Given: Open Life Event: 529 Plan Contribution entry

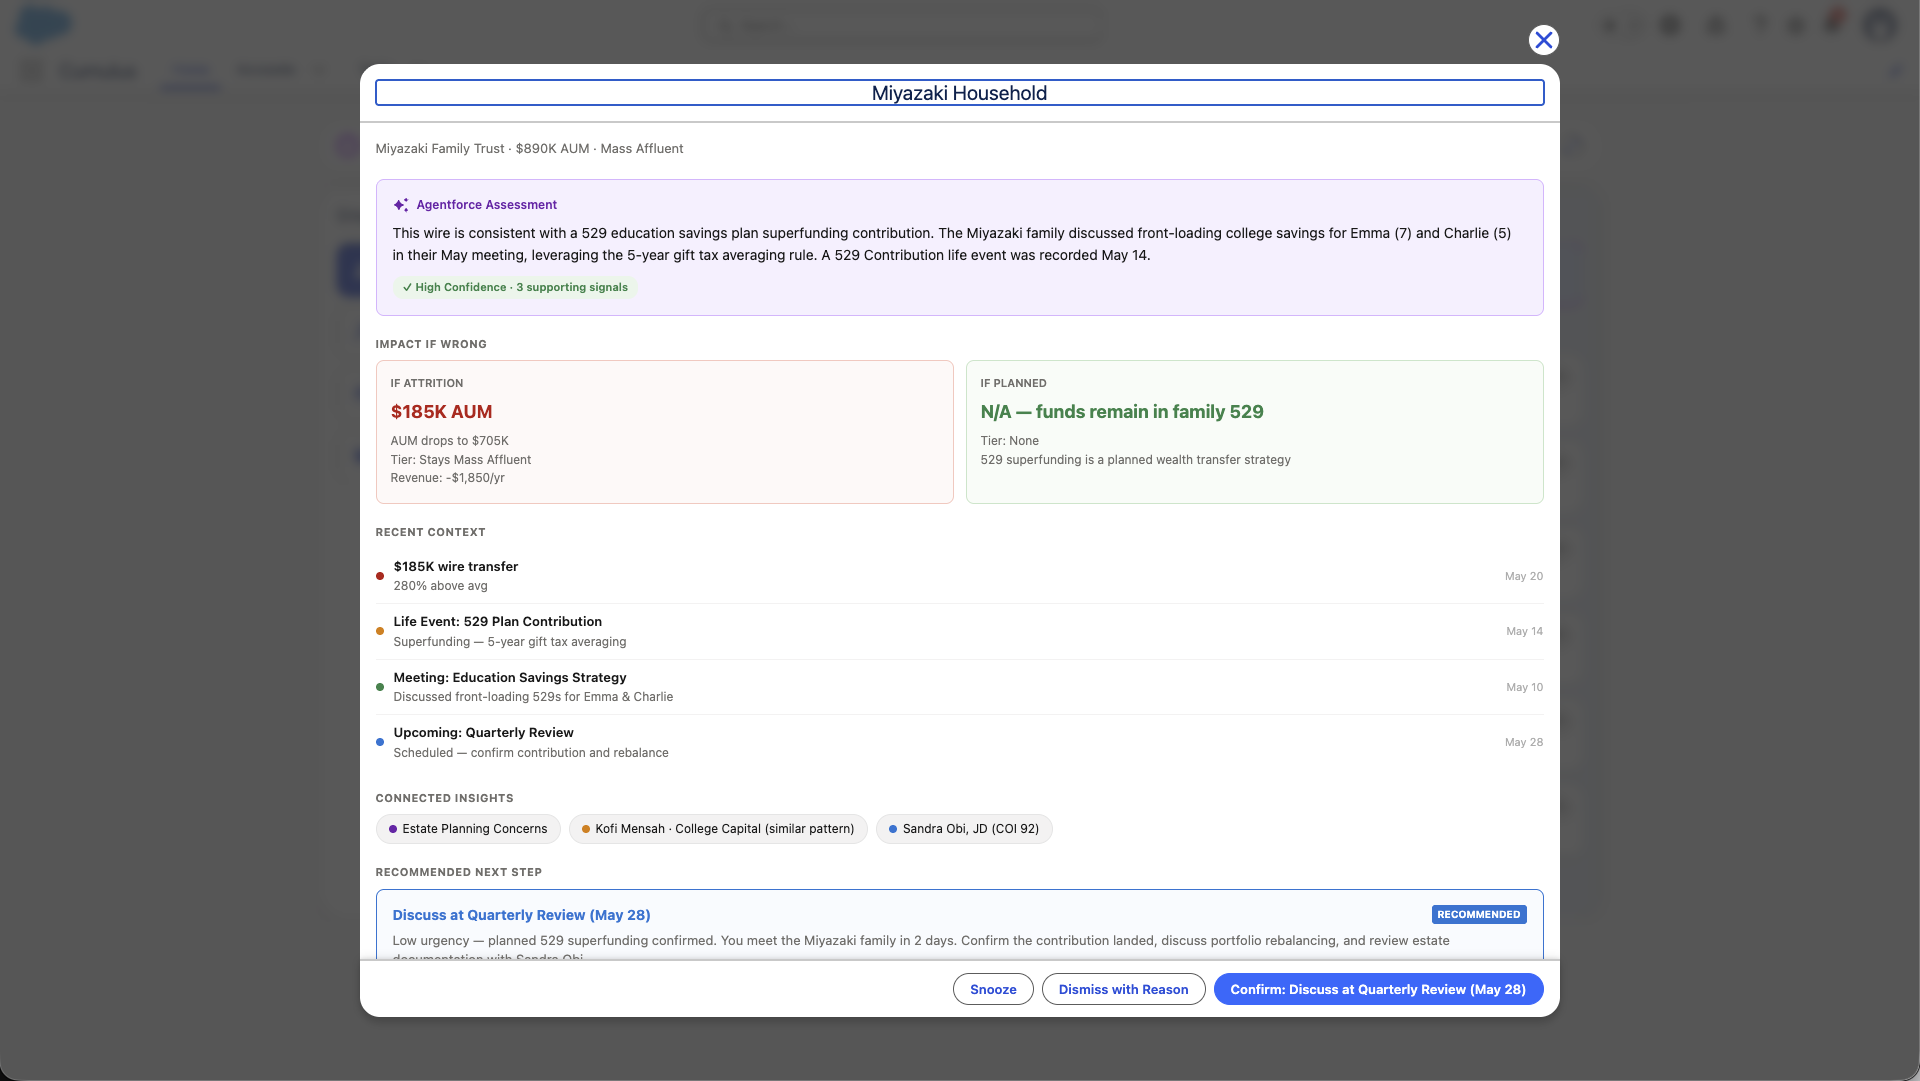Looking at the screenshot, I should (x=959, y=631).
